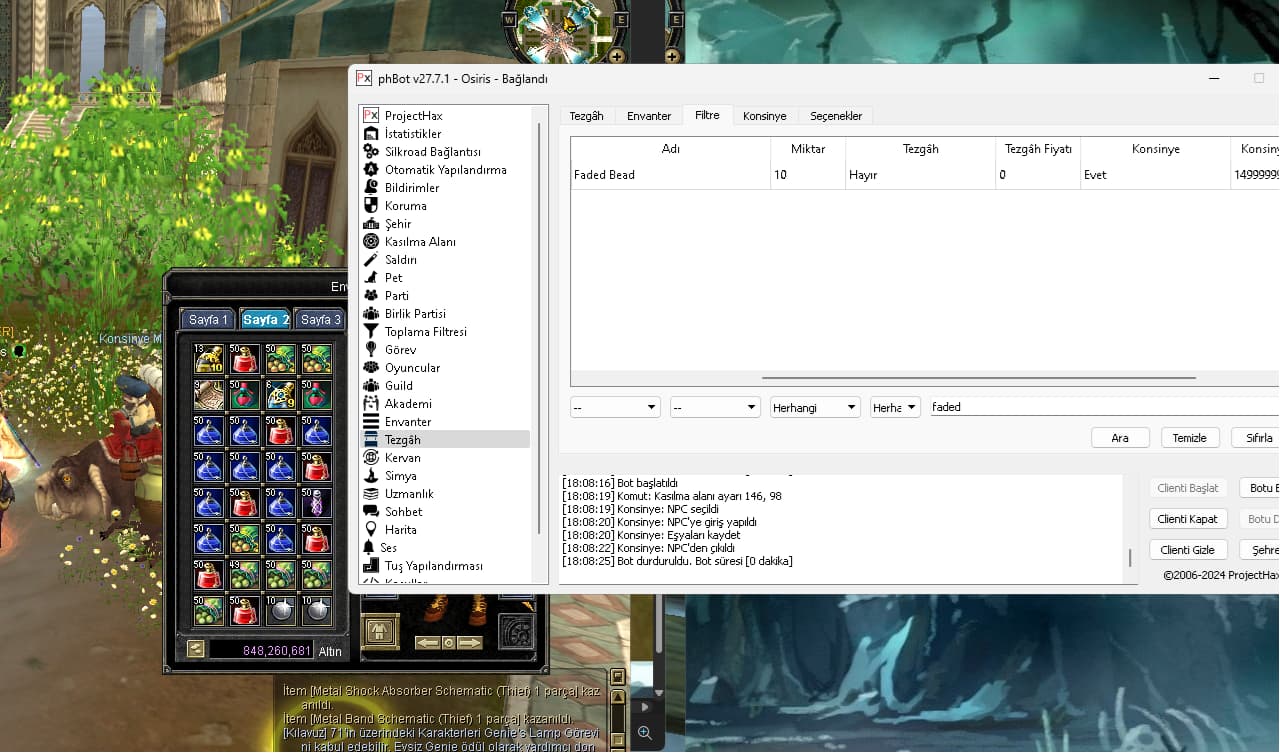Open the Harita map section in sidebar
This screenshot has width=1280, height=754.
[x=400, y=530]
